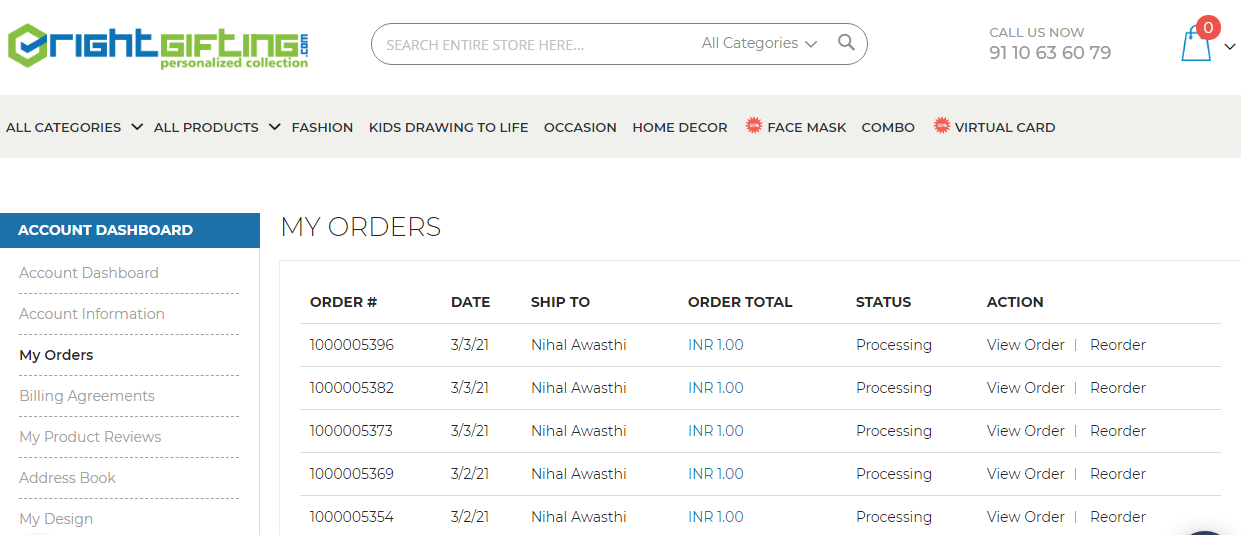Expand the All Products navigation menu

pos(216,127)
